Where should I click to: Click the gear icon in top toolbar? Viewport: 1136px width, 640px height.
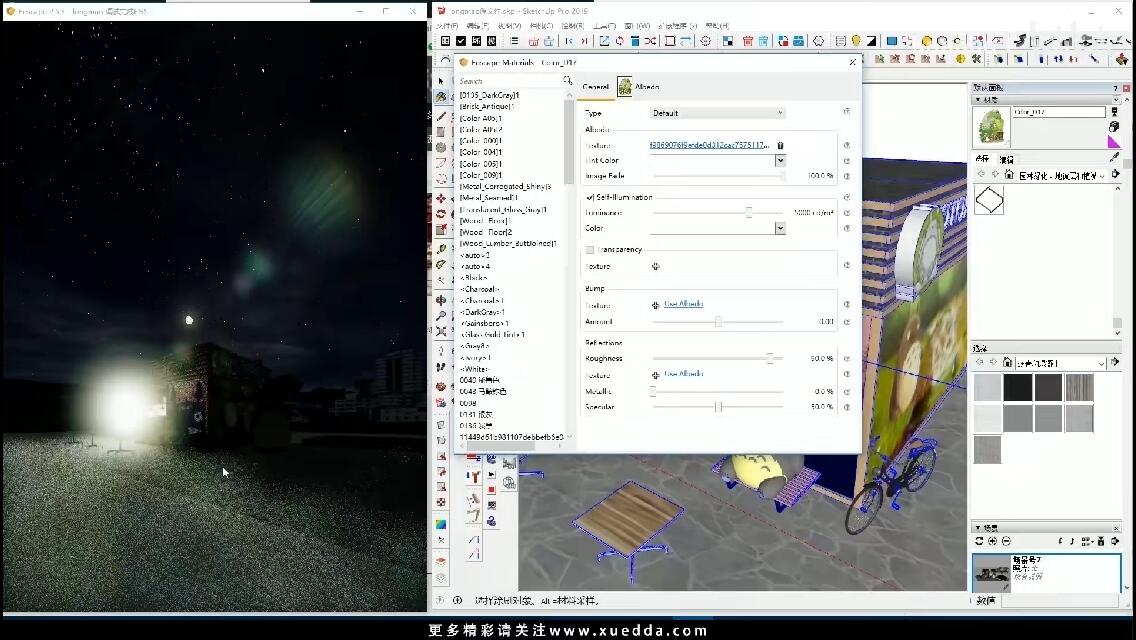(x=705, y=41)
